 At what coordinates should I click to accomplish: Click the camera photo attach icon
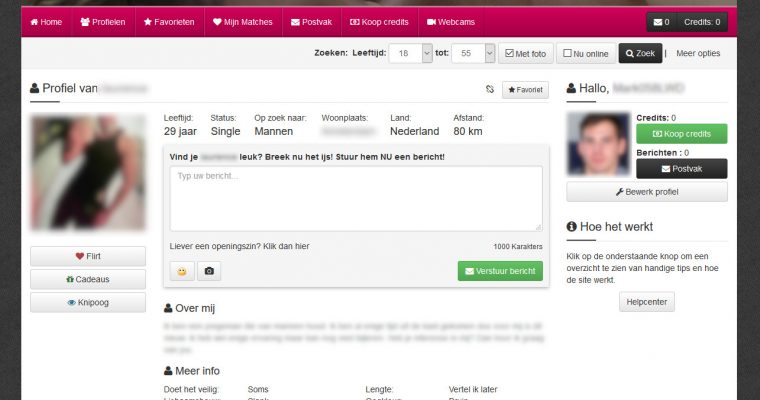[x=208, y=271]
